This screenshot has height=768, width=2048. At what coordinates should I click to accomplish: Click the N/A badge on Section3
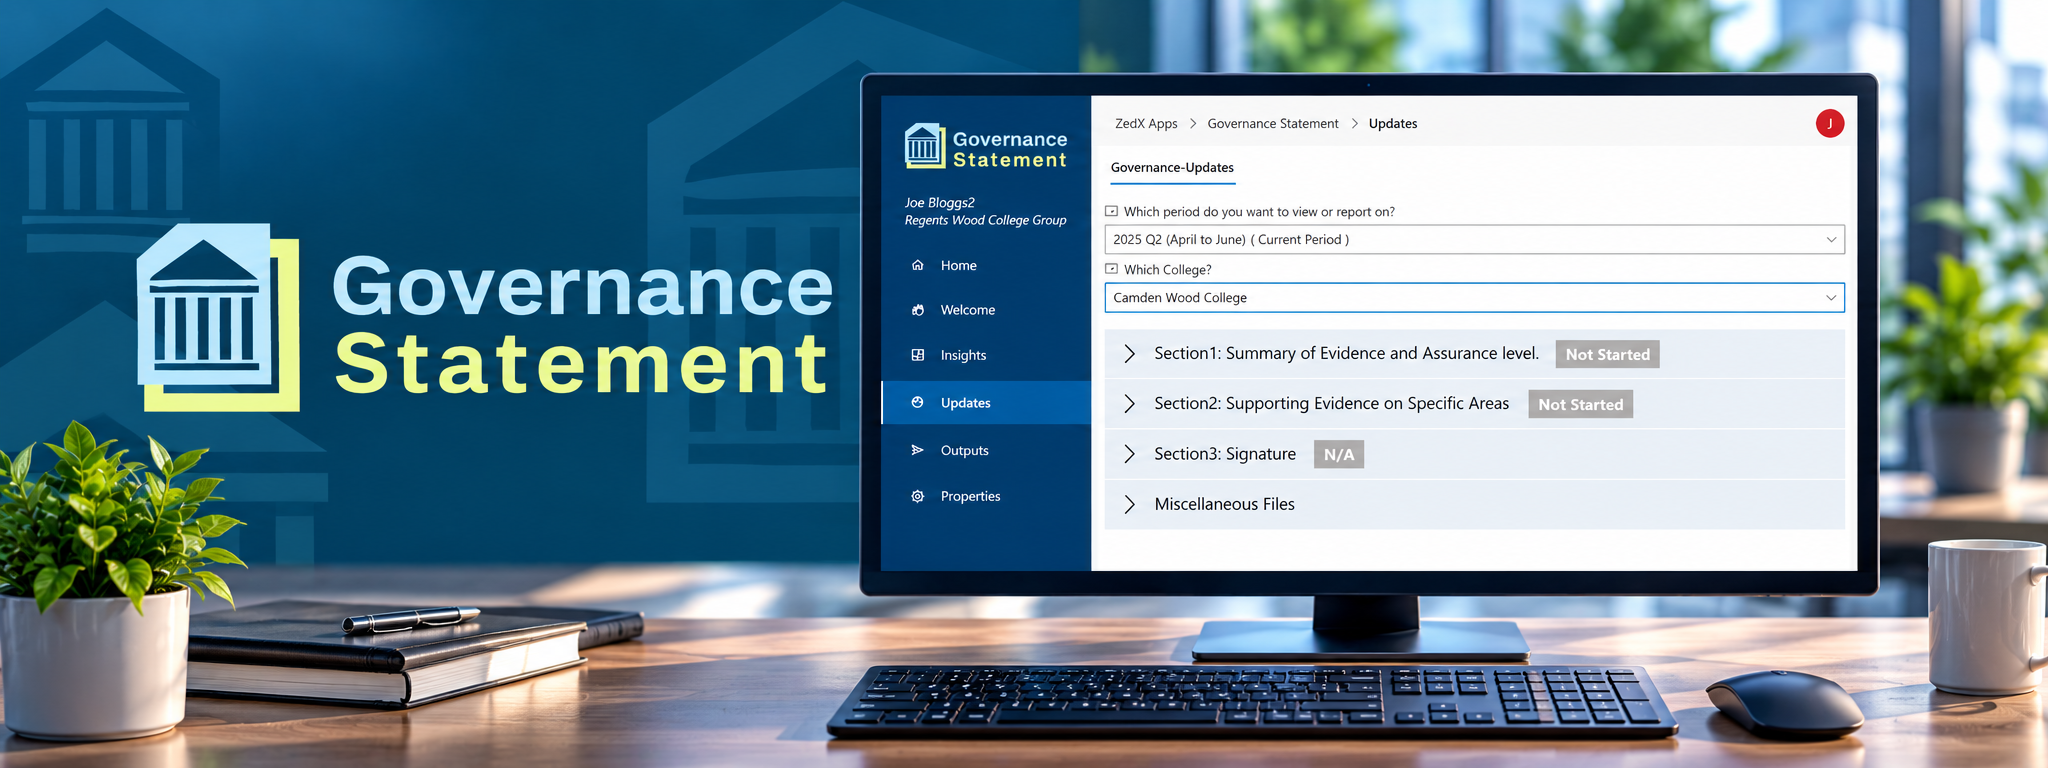(1338, 454)
